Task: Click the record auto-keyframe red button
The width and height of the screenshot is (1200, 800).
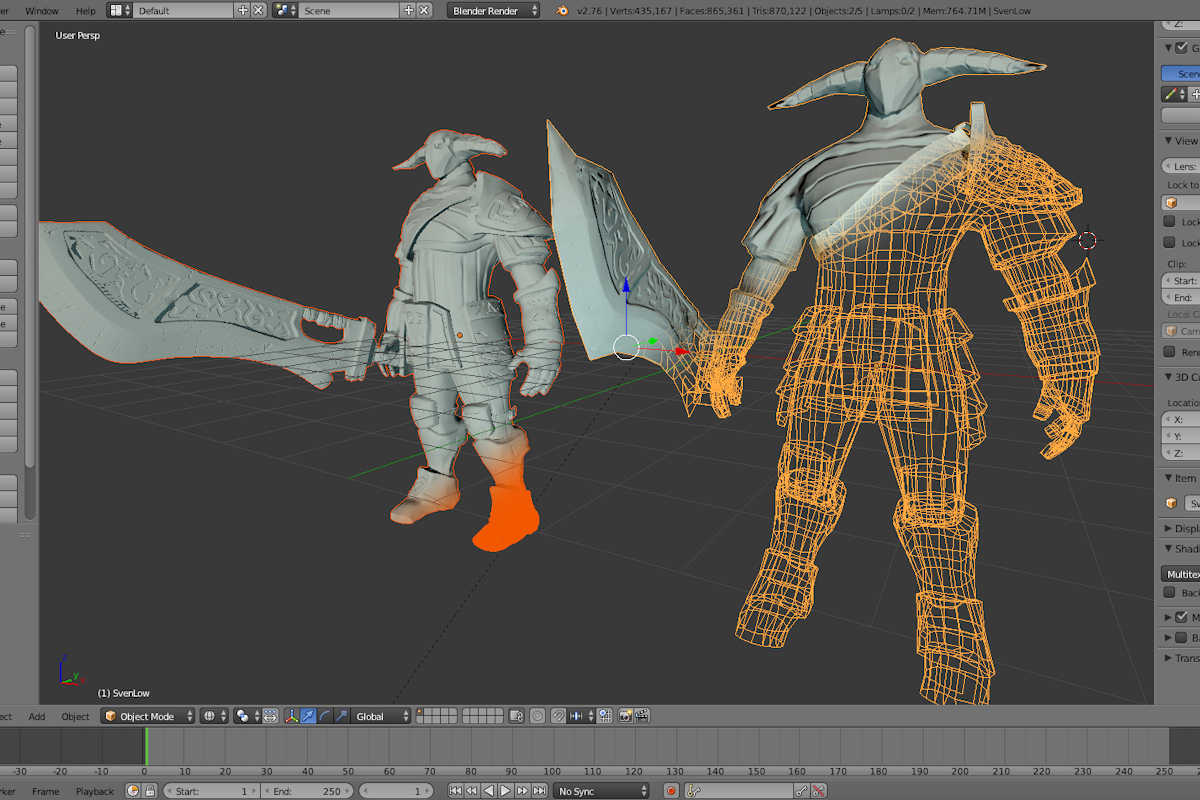Action: point(671,791)
